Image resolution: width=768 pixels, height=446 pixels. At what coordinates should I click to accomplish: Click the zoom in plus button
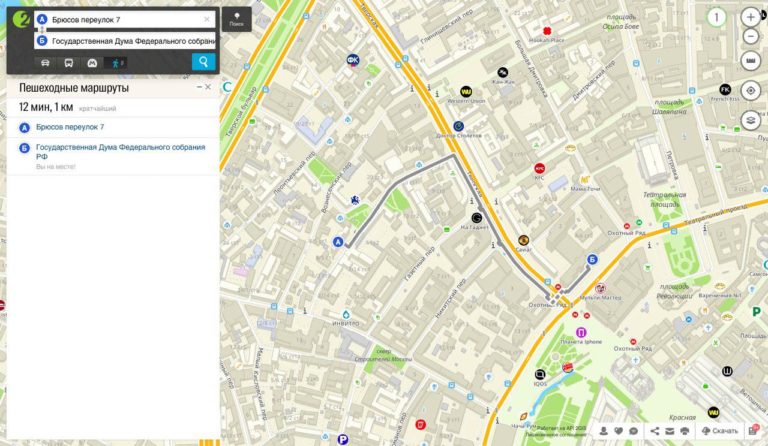click(751, 17)
